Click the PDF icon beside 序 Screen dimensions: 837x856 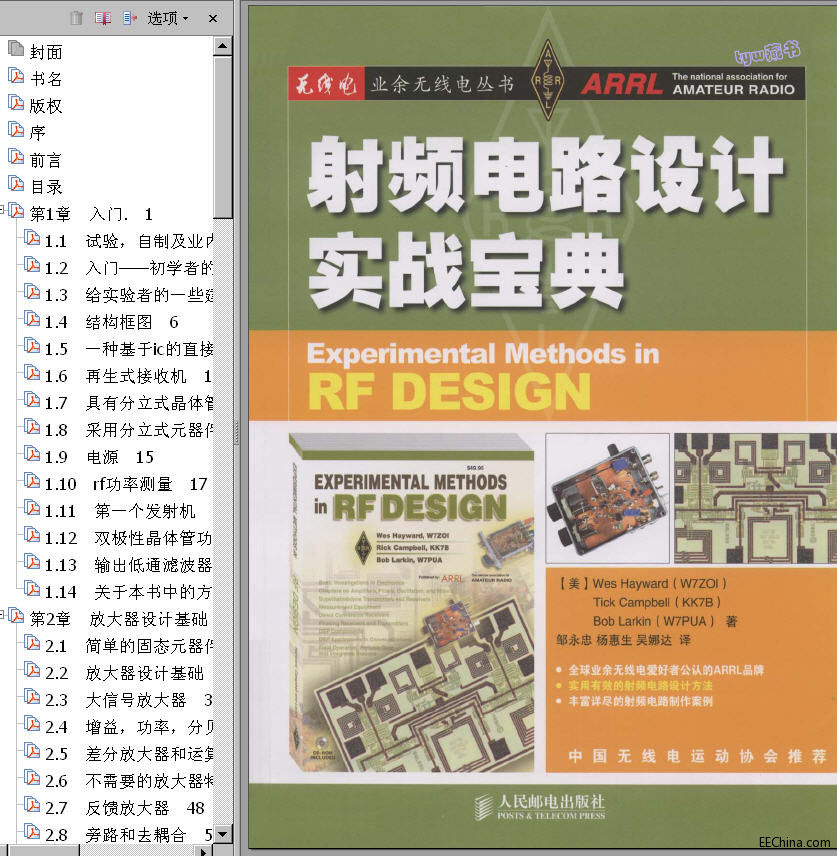click(16, 129)
